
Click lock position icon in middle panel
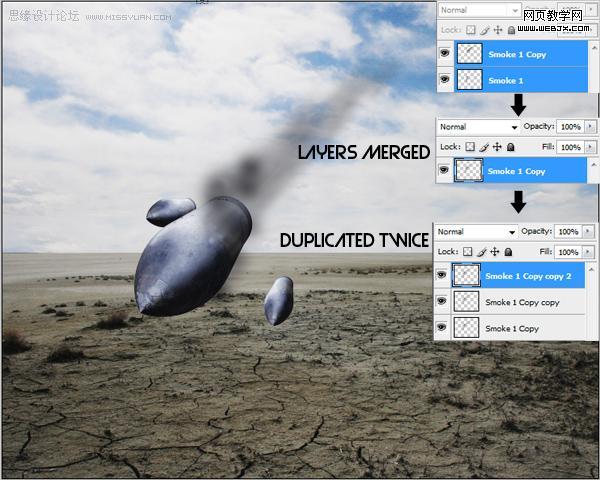(x=497, y=147)
